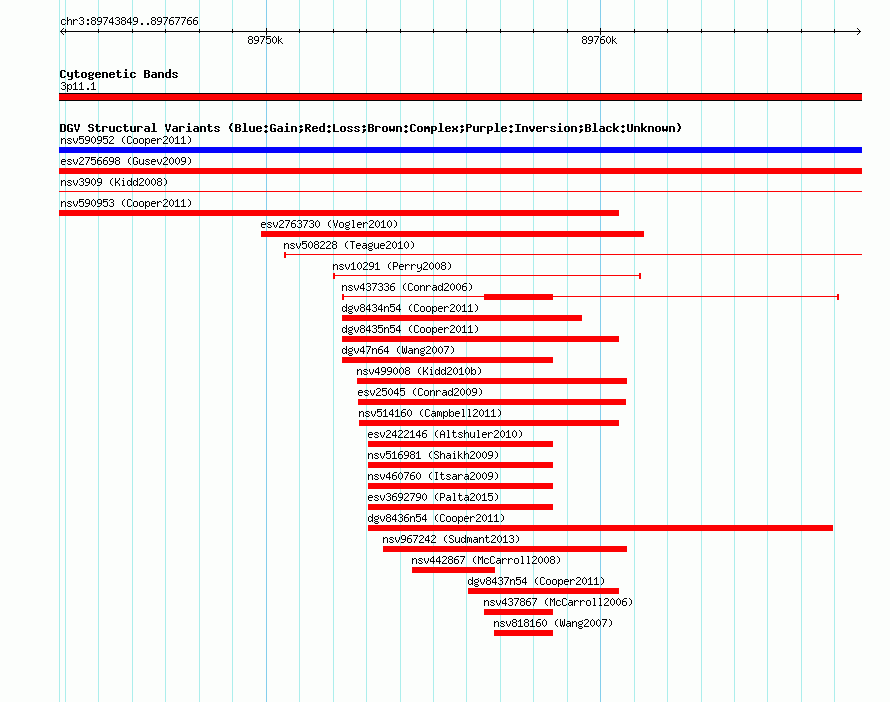
Task: Click the long red bar under dgv8436n54
Action: (601, 528)
